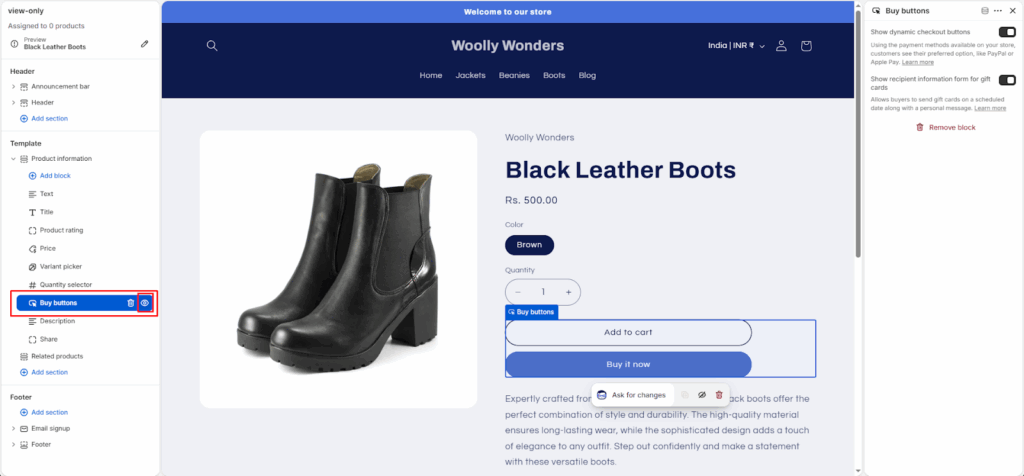
Task: Open the storefront search icon
Action: 212,46
